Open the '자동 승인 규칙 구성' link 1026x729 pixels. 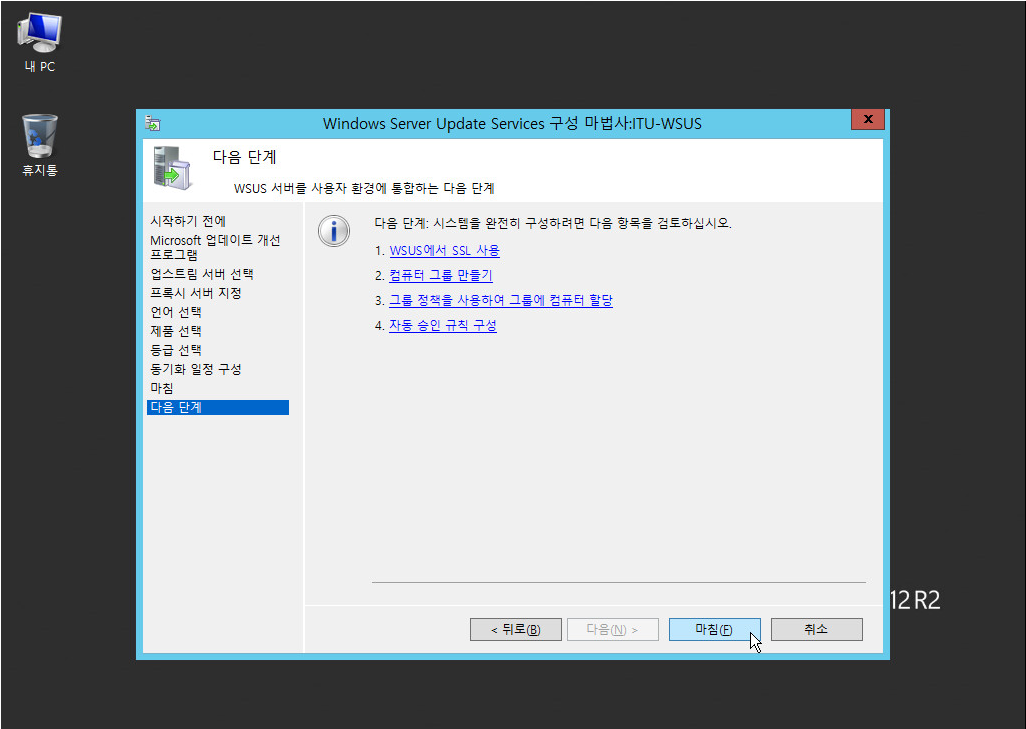pos(442,326)
